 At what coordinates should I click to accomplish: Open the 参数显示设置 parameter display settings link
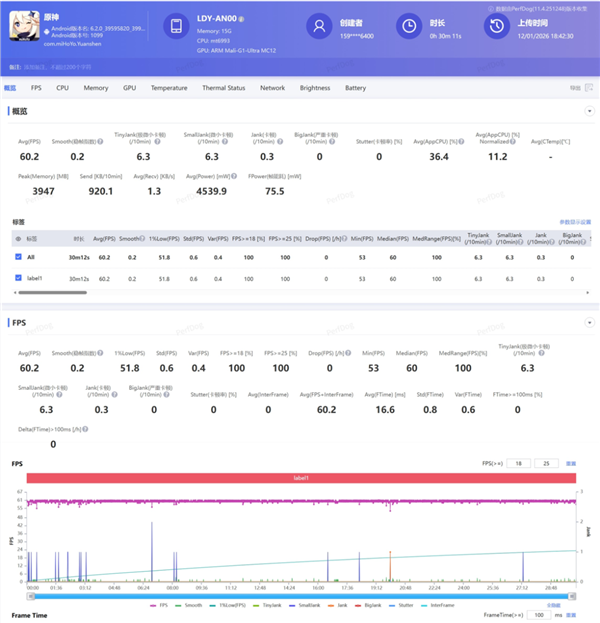(x=575, y=222)
